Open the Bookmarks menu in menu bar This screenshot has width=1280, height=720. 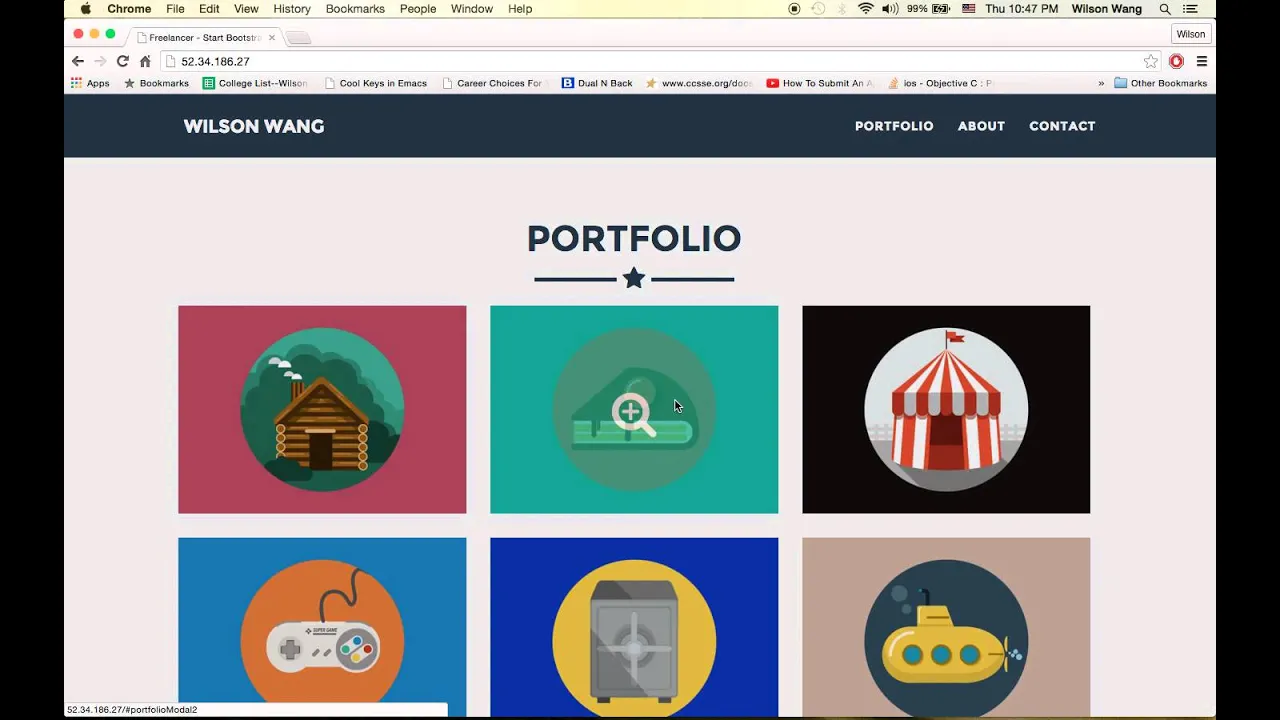click(x=355, y=9)
